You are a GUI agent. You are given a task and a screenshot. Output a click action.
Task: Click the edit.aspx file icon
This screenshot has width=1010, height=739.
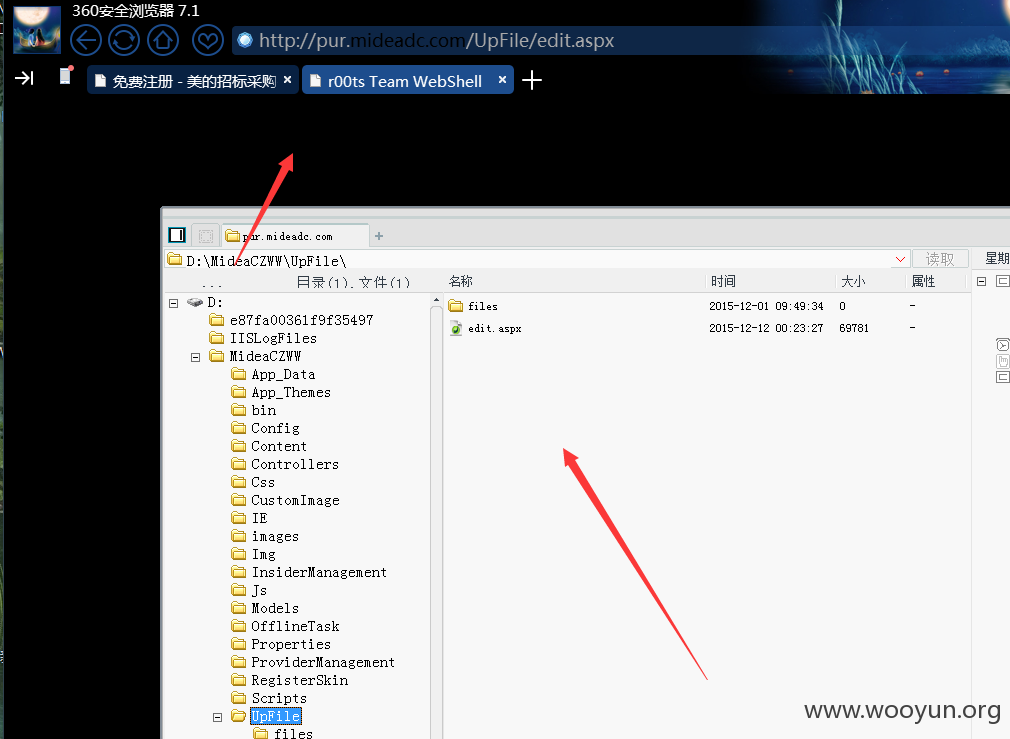tap(456, 328)
